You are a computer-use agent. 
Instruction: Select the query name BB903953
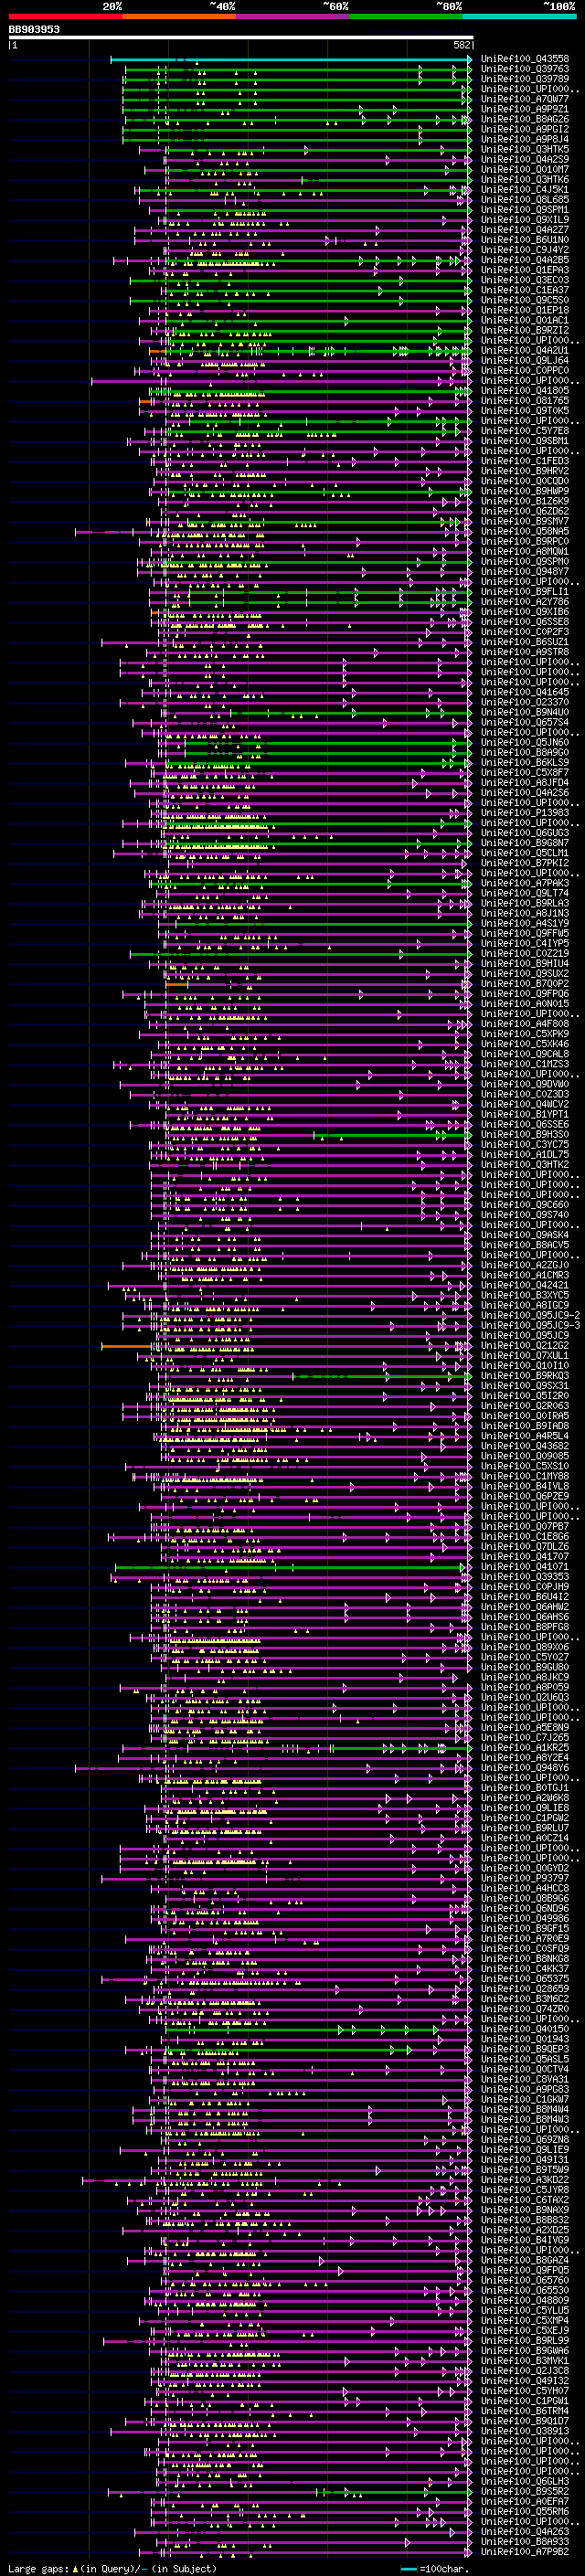coord(34,29)
